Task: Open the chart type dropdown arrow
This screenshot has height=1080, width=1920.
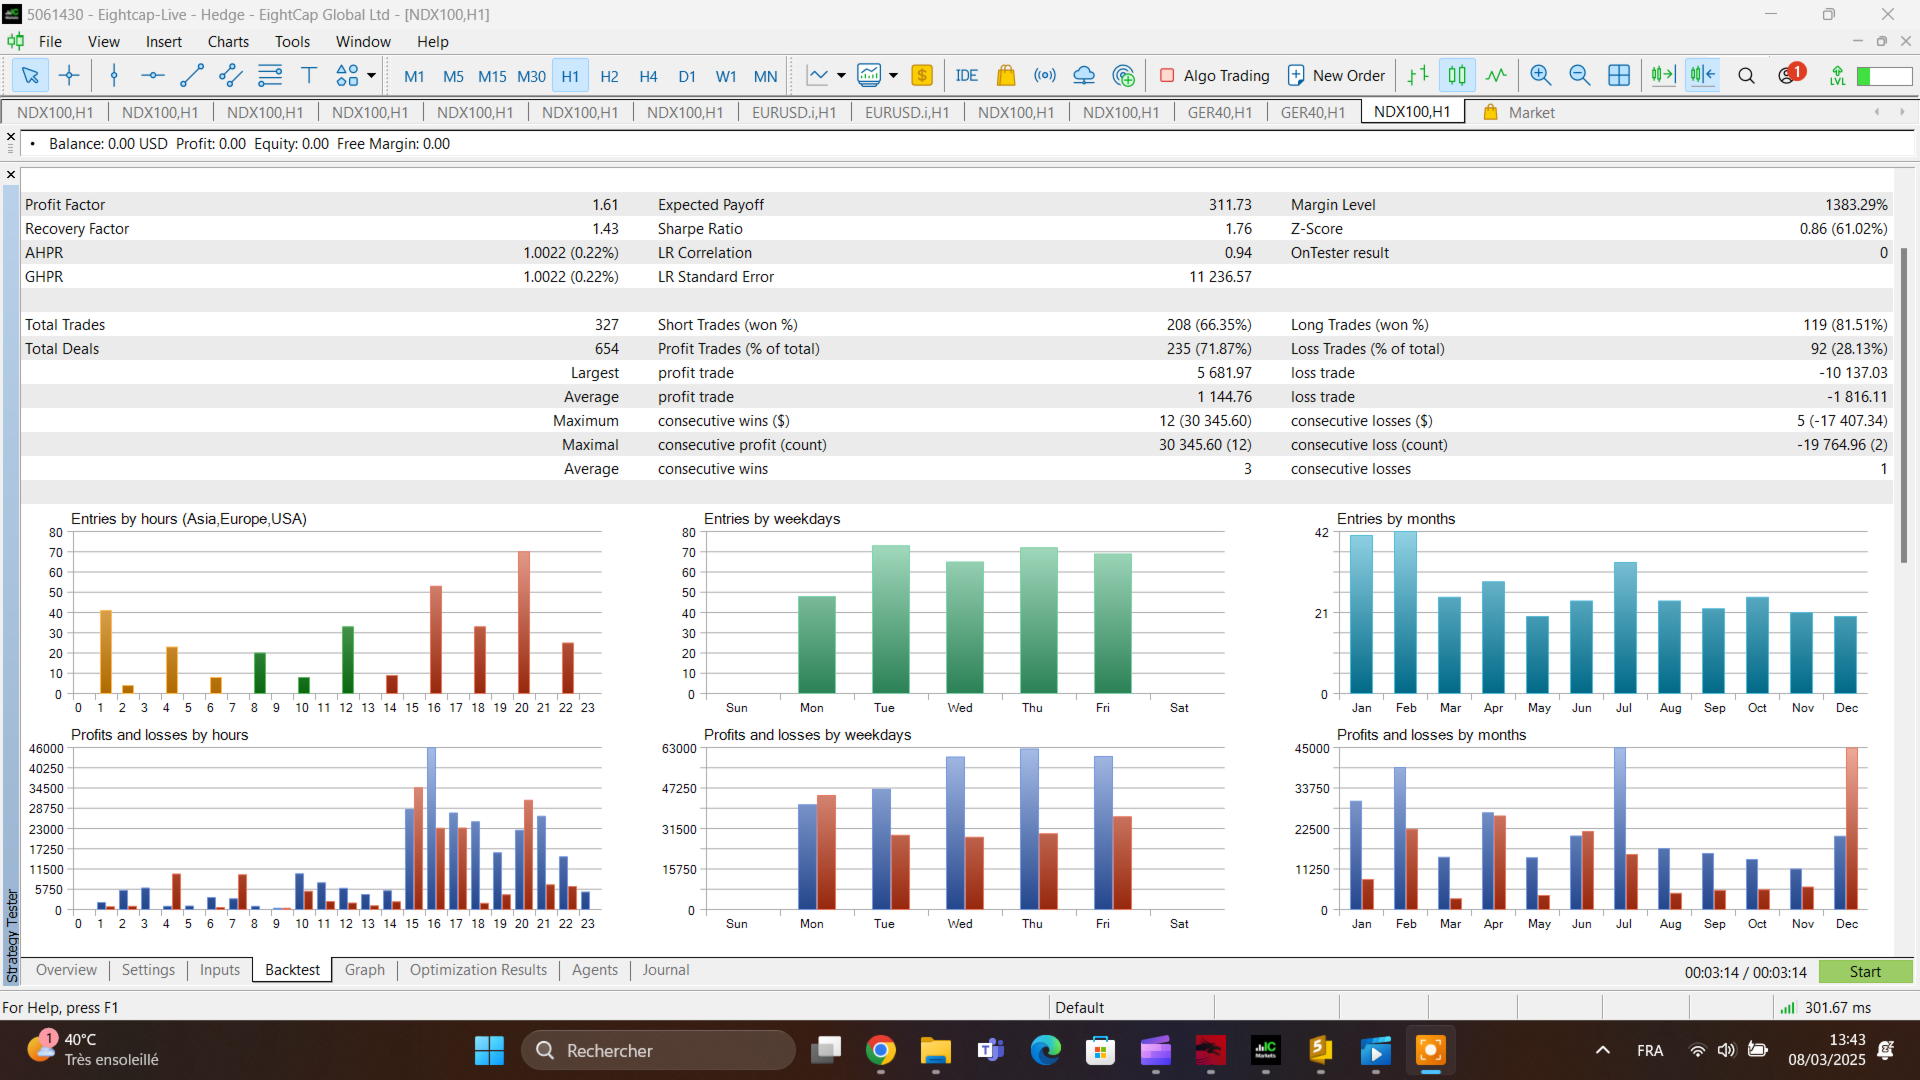Action: coord(841,75)
